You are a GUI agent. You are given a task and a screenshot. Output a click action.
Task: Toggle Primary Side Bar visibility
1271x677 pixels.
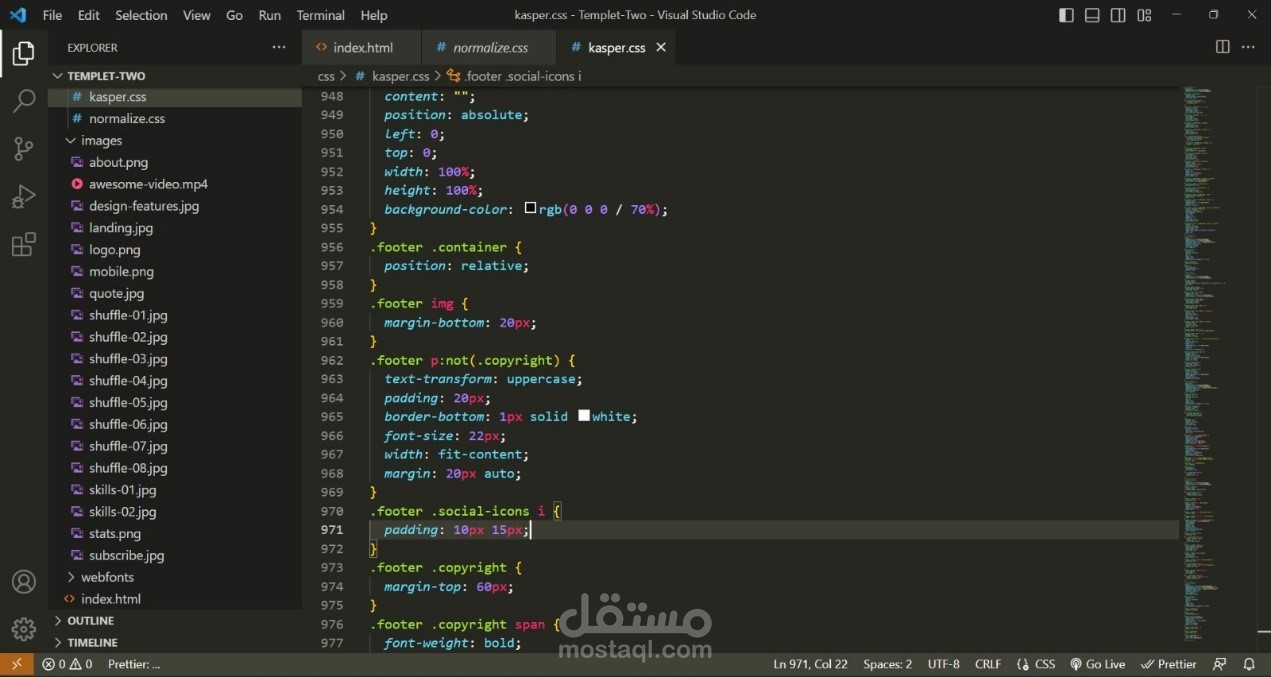(1066, 15)
